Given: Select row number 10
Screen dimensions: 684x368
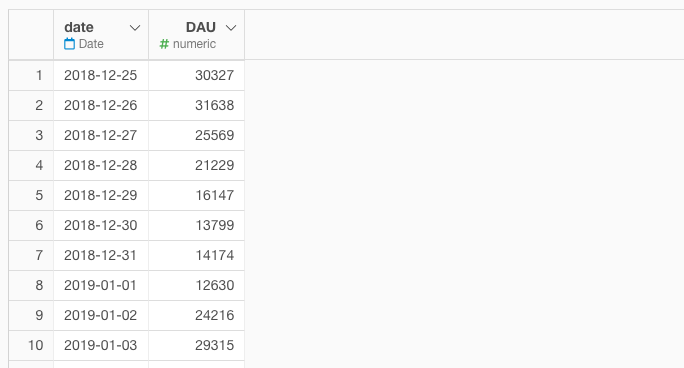Looking at the screenshot, I should (31, 345).
